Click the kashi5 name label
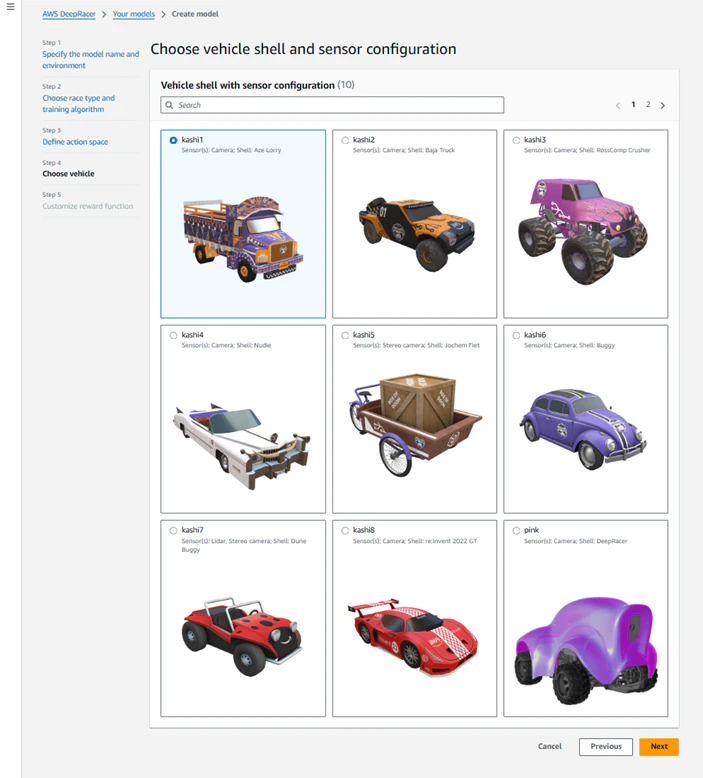Screen dimensions: 703x778 coord(364,335)
